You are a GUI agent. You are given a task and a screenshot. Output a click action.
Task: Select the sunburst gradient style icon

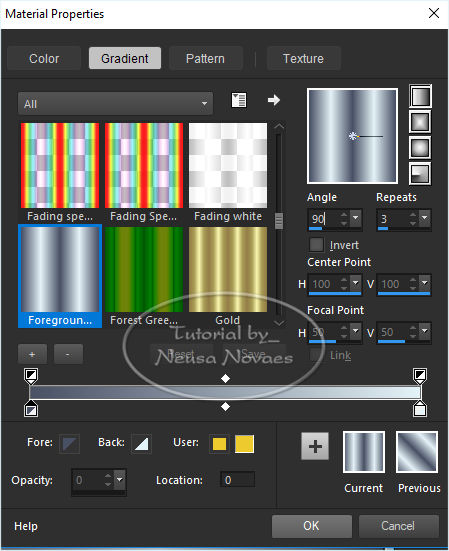[x=420, y=148]
